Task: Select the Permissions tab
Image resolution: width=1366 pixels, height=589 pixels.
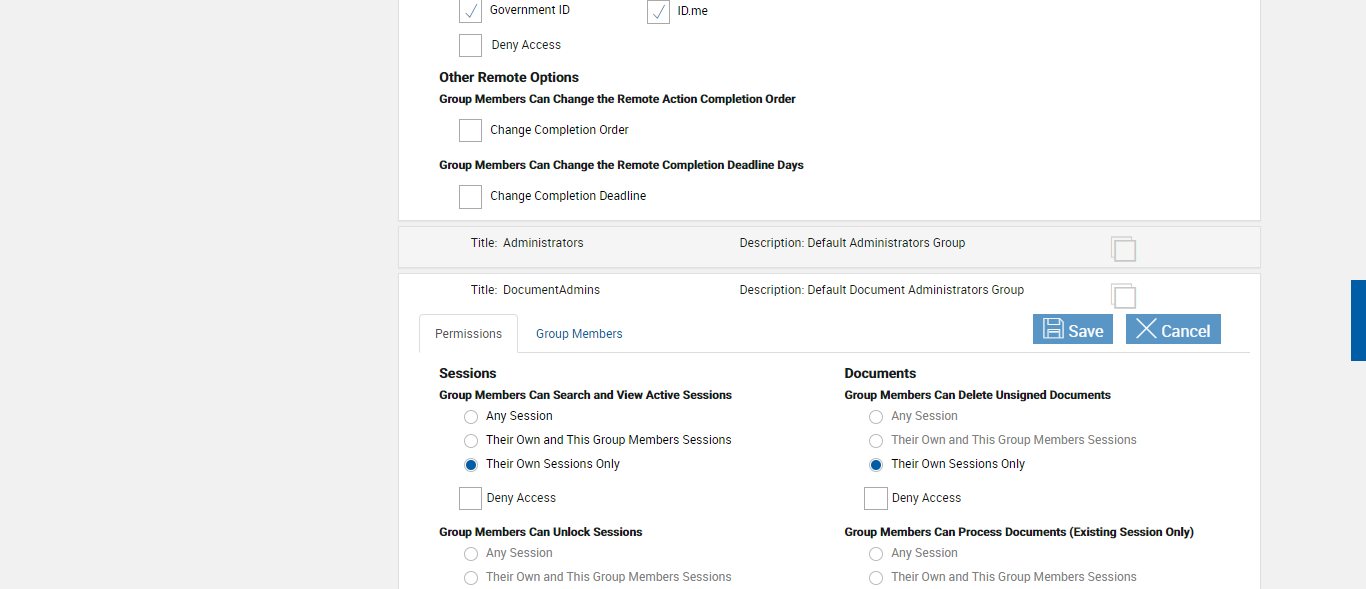Action: (468, 334)
